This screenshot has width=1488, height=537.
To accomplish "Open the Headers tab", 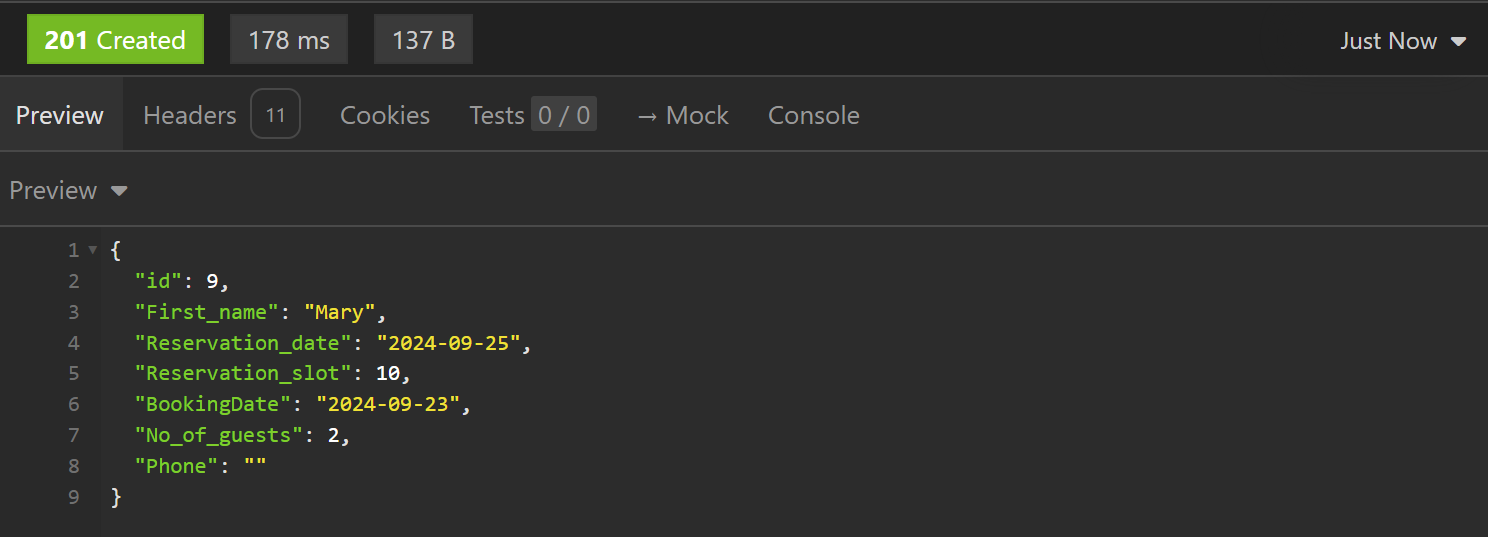I will click(190, 115).
